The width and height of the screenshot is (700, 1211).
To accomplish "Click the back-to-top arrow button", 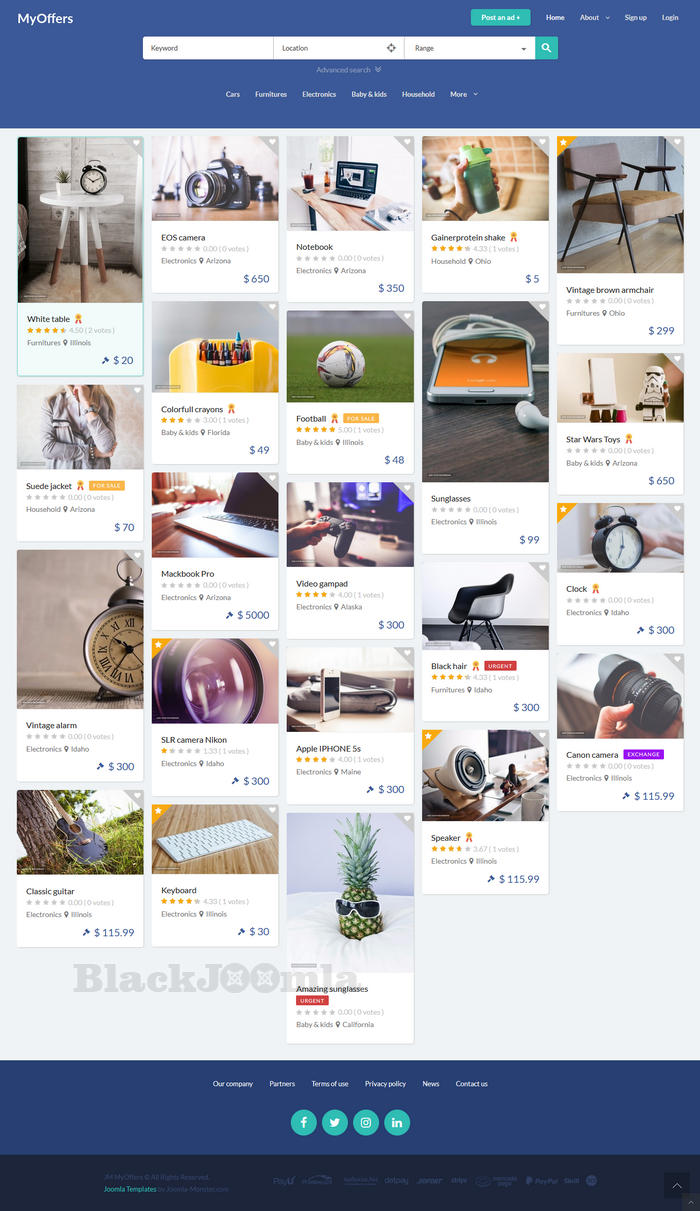I will tap(677, 1185).
